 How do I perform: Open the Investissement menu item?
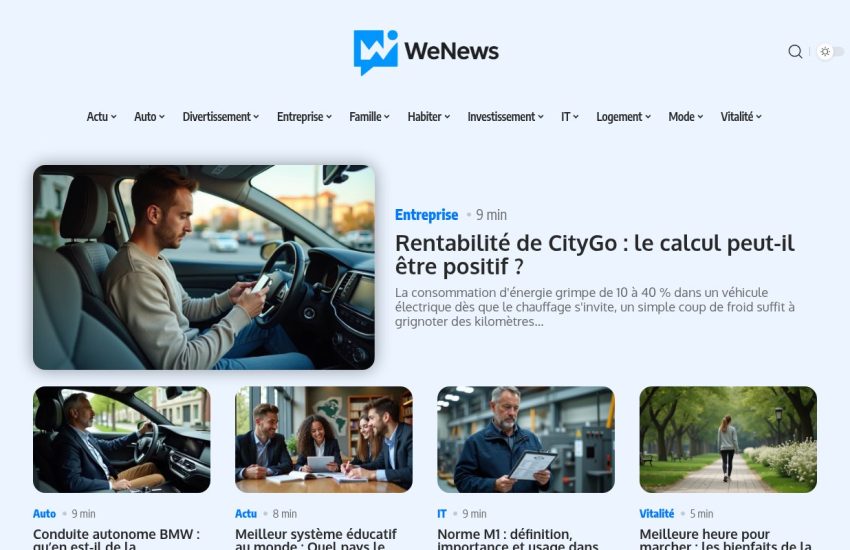point(505,117)
